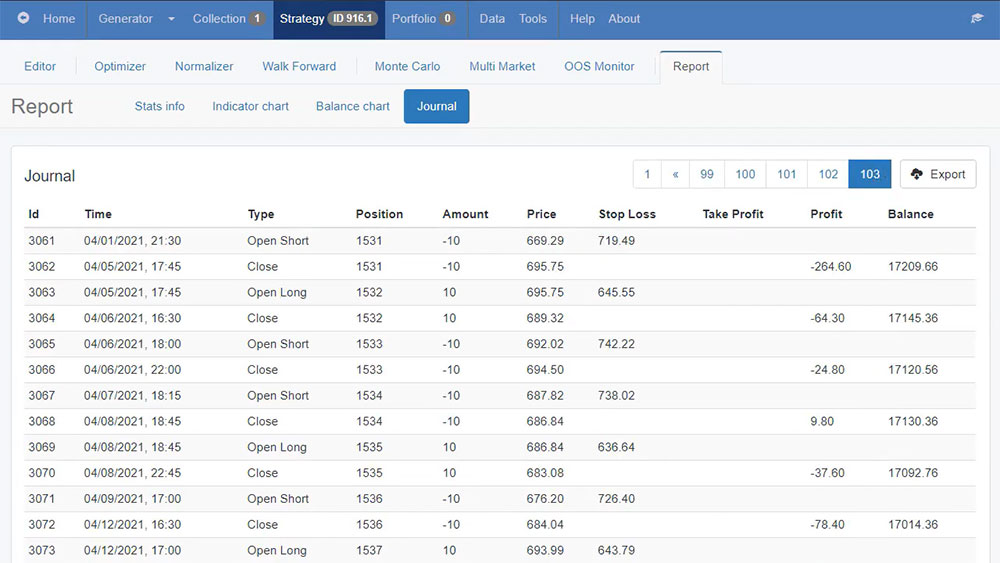This screenshot has height=563, width=1000.
Task: Go to journal page 1
Action: click(647, 174)
